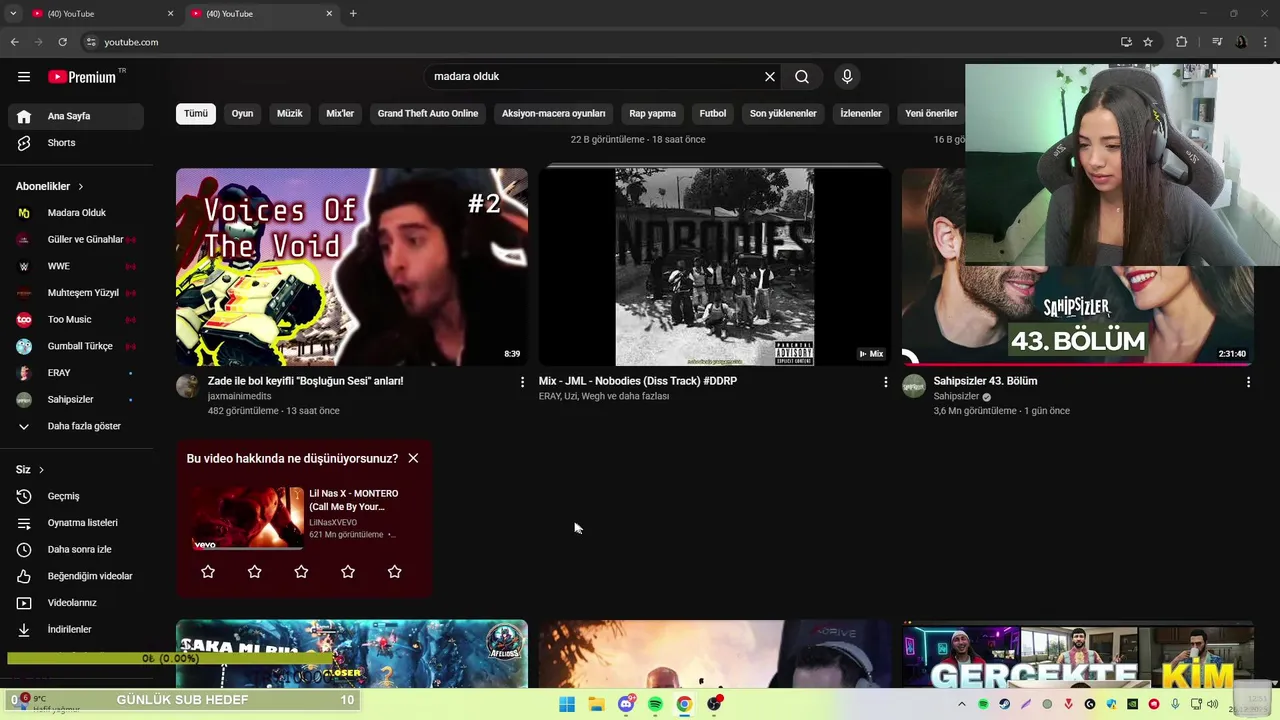Rate Lil Nas X video one star
Viewport: 1280px width, 720px height.
208,572
